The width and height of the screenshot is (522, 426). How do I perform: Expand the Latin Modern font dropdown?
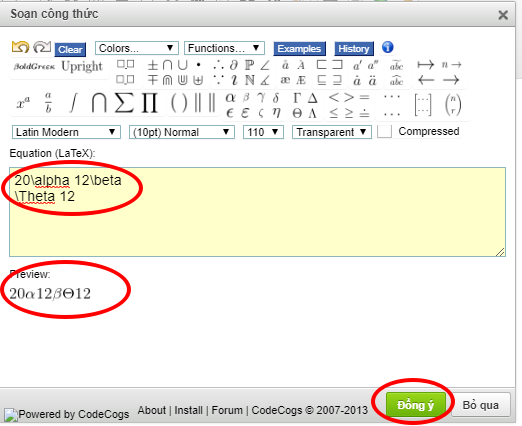point(66,132)
